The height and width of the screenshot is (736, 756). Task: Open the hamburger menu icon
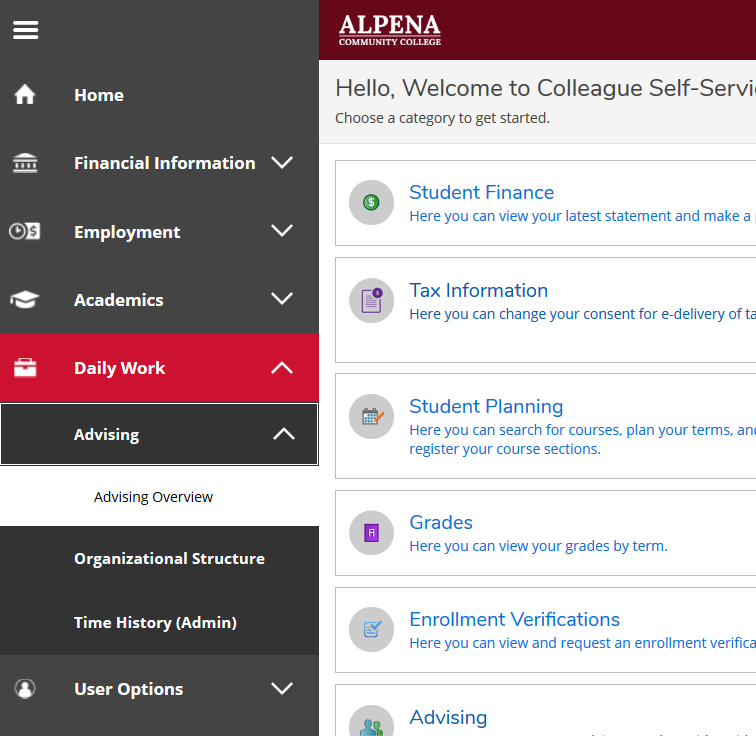(x=26, y=30)
